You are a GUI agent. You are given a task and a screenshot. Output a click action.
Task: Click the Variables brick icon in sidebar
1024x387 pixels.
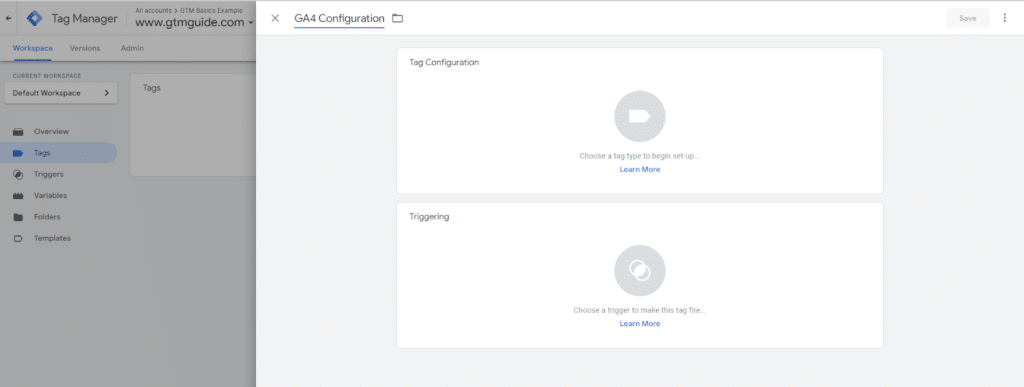point(18,196)
